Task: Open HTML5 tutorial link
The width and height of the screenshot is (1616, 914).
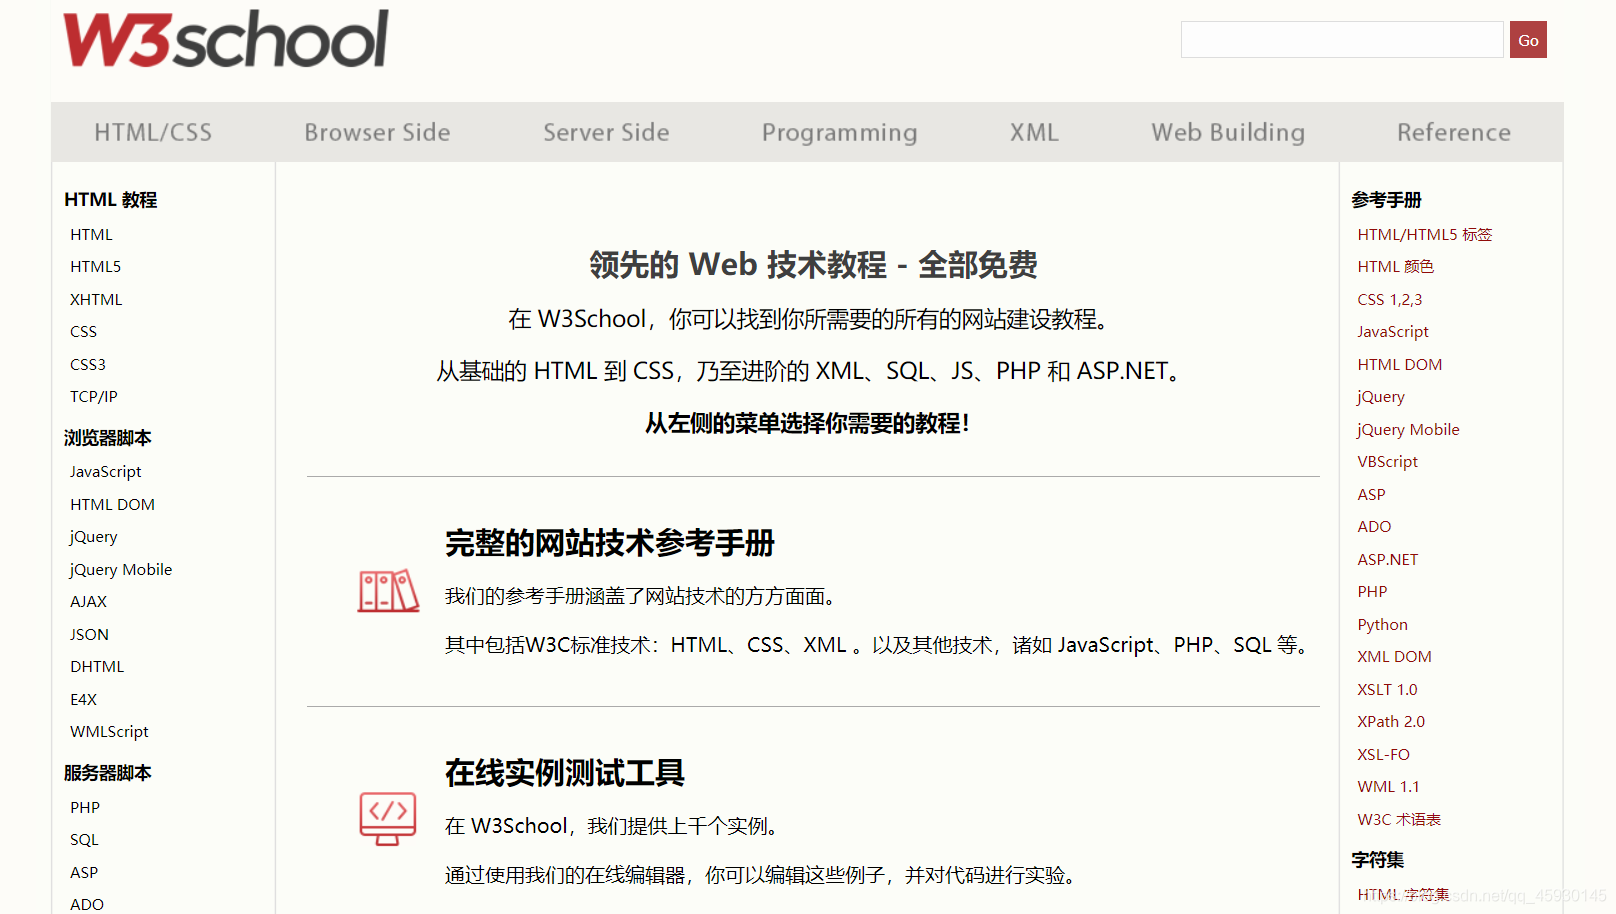Action: [95, 267]
